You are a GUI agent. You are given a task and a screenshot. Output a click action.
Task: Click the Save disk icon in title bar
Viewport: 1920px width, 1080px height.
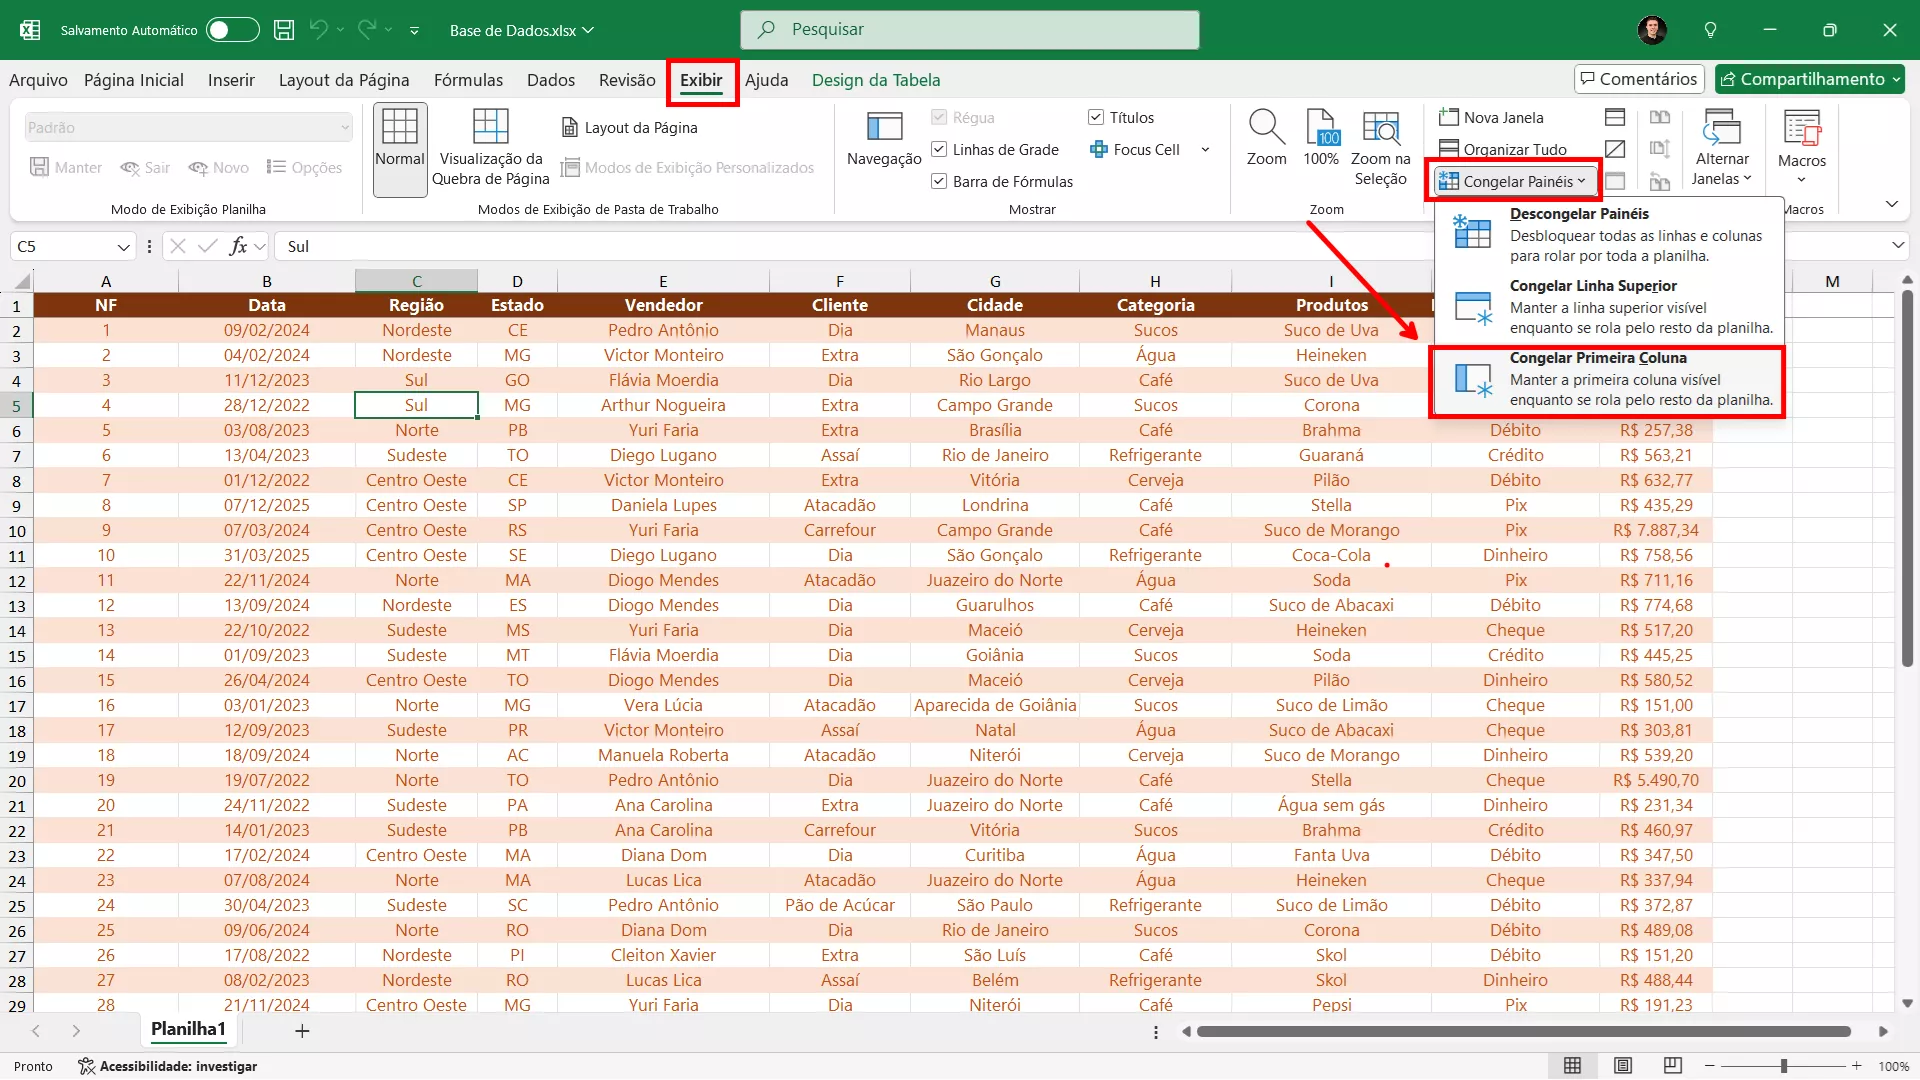click(x=284, y=30)
